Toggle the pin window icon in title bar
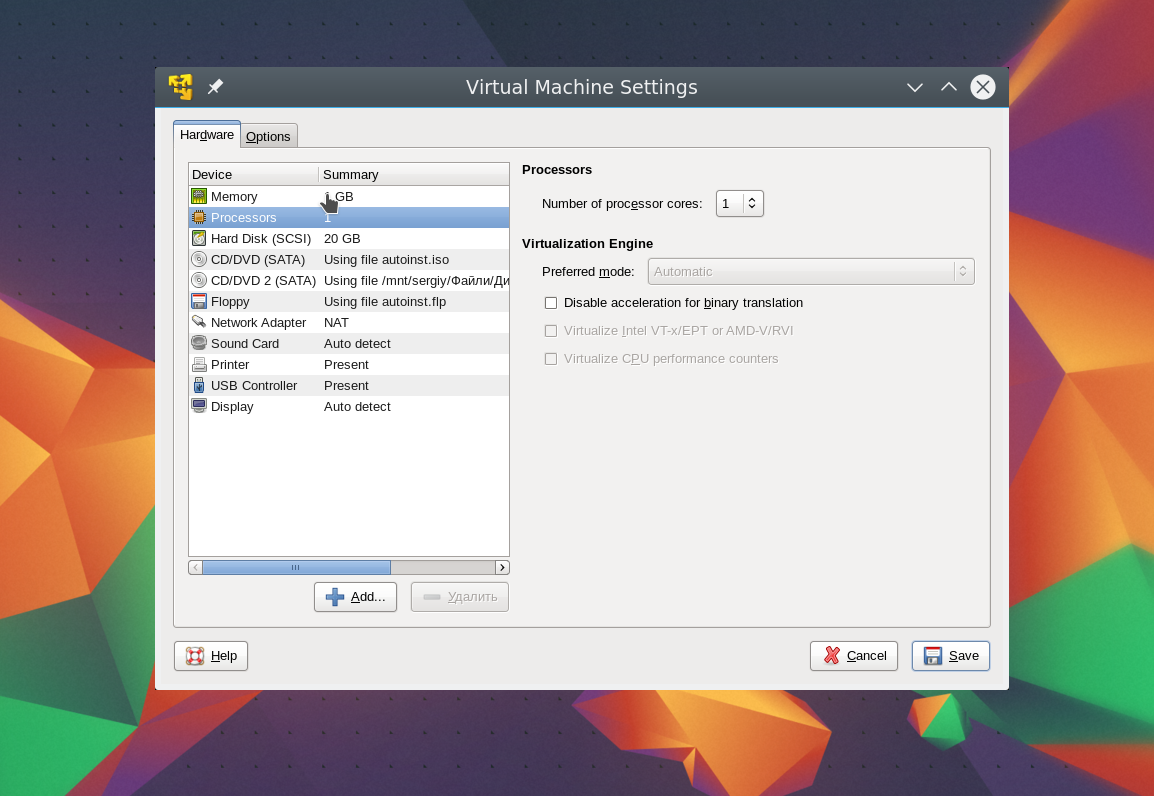 pos(215,87)
